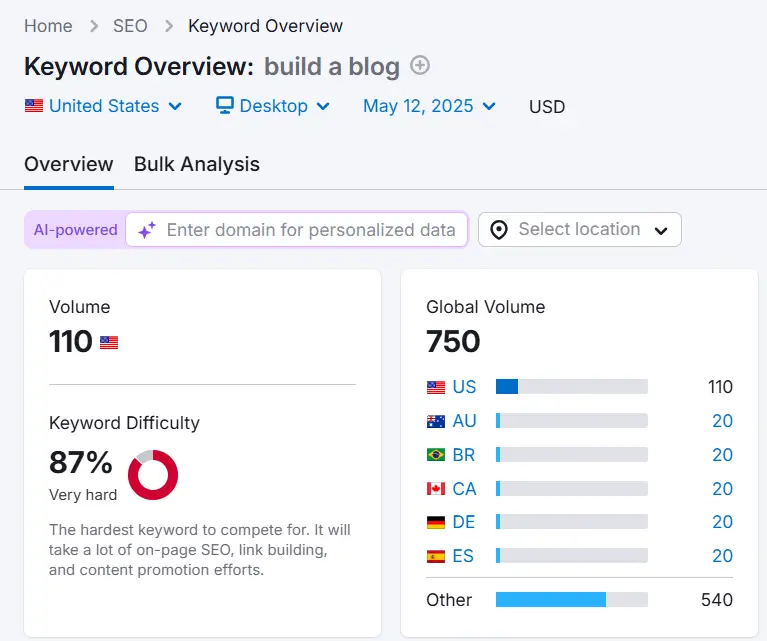Click the Keyword Difficulty donut chart
767x641 pixels.
(x=153, y=475)
